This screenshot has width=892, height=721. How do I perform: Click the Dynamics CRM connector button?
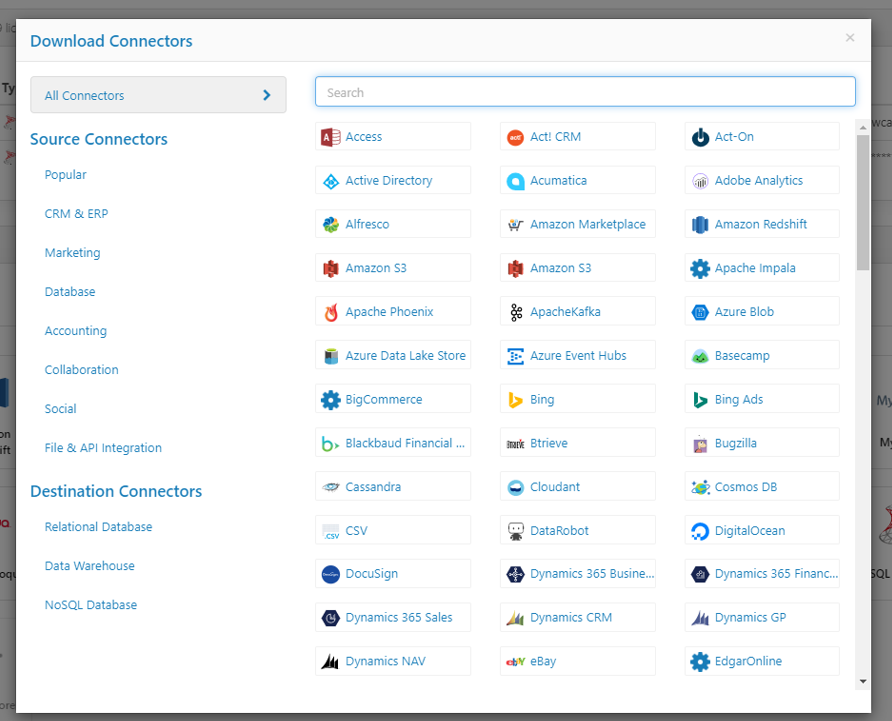click(578, 618)
